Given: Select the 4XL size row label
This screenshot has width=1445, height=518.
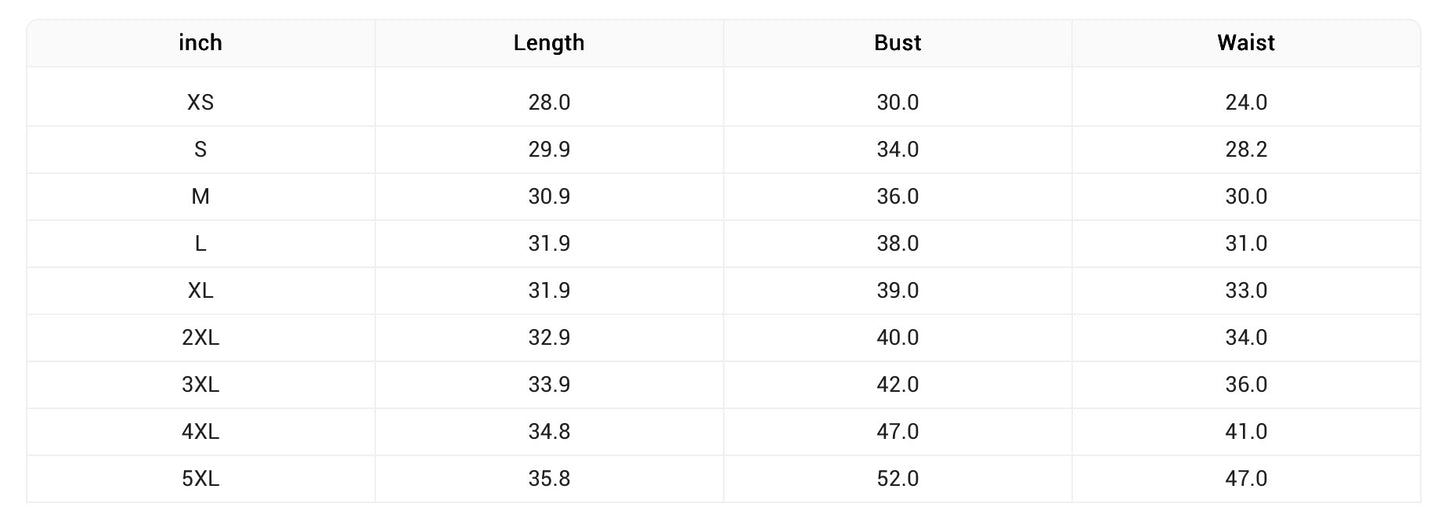Looking at the screenshot, I should point(200,432).
